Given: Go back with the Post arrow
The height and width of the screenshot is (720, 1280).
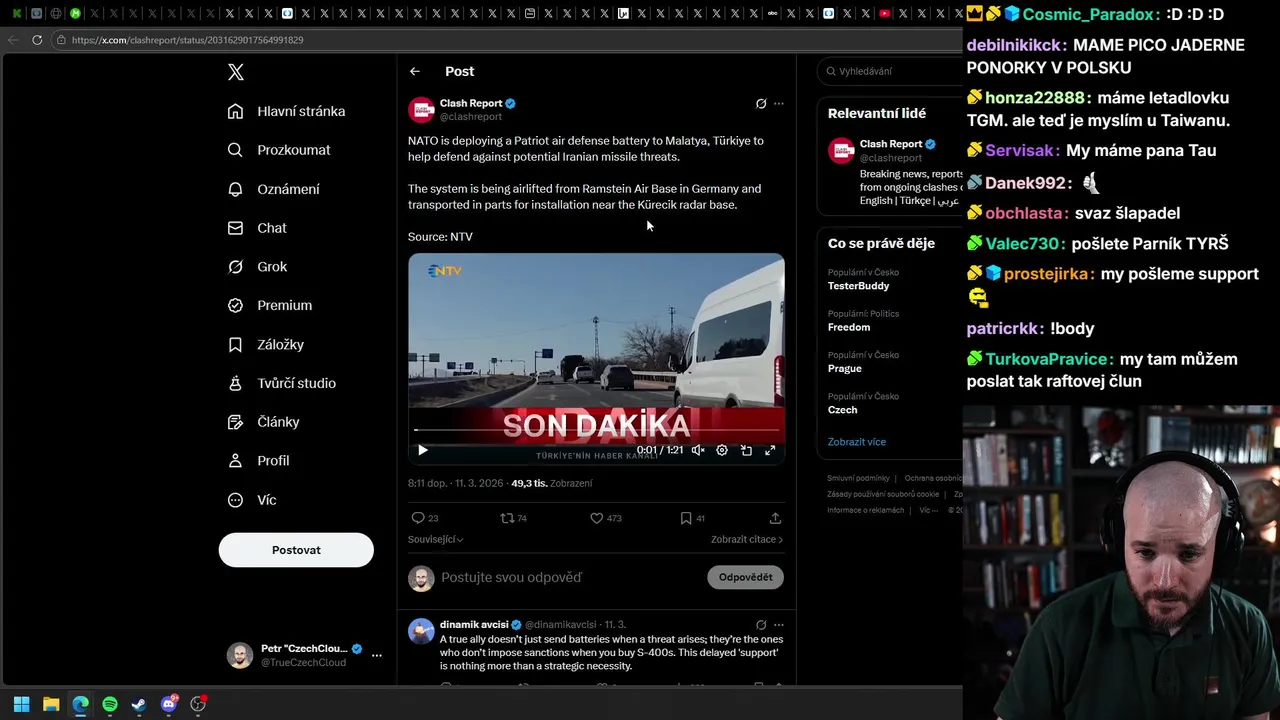Looking at the screenshot, I should (415, 71).
